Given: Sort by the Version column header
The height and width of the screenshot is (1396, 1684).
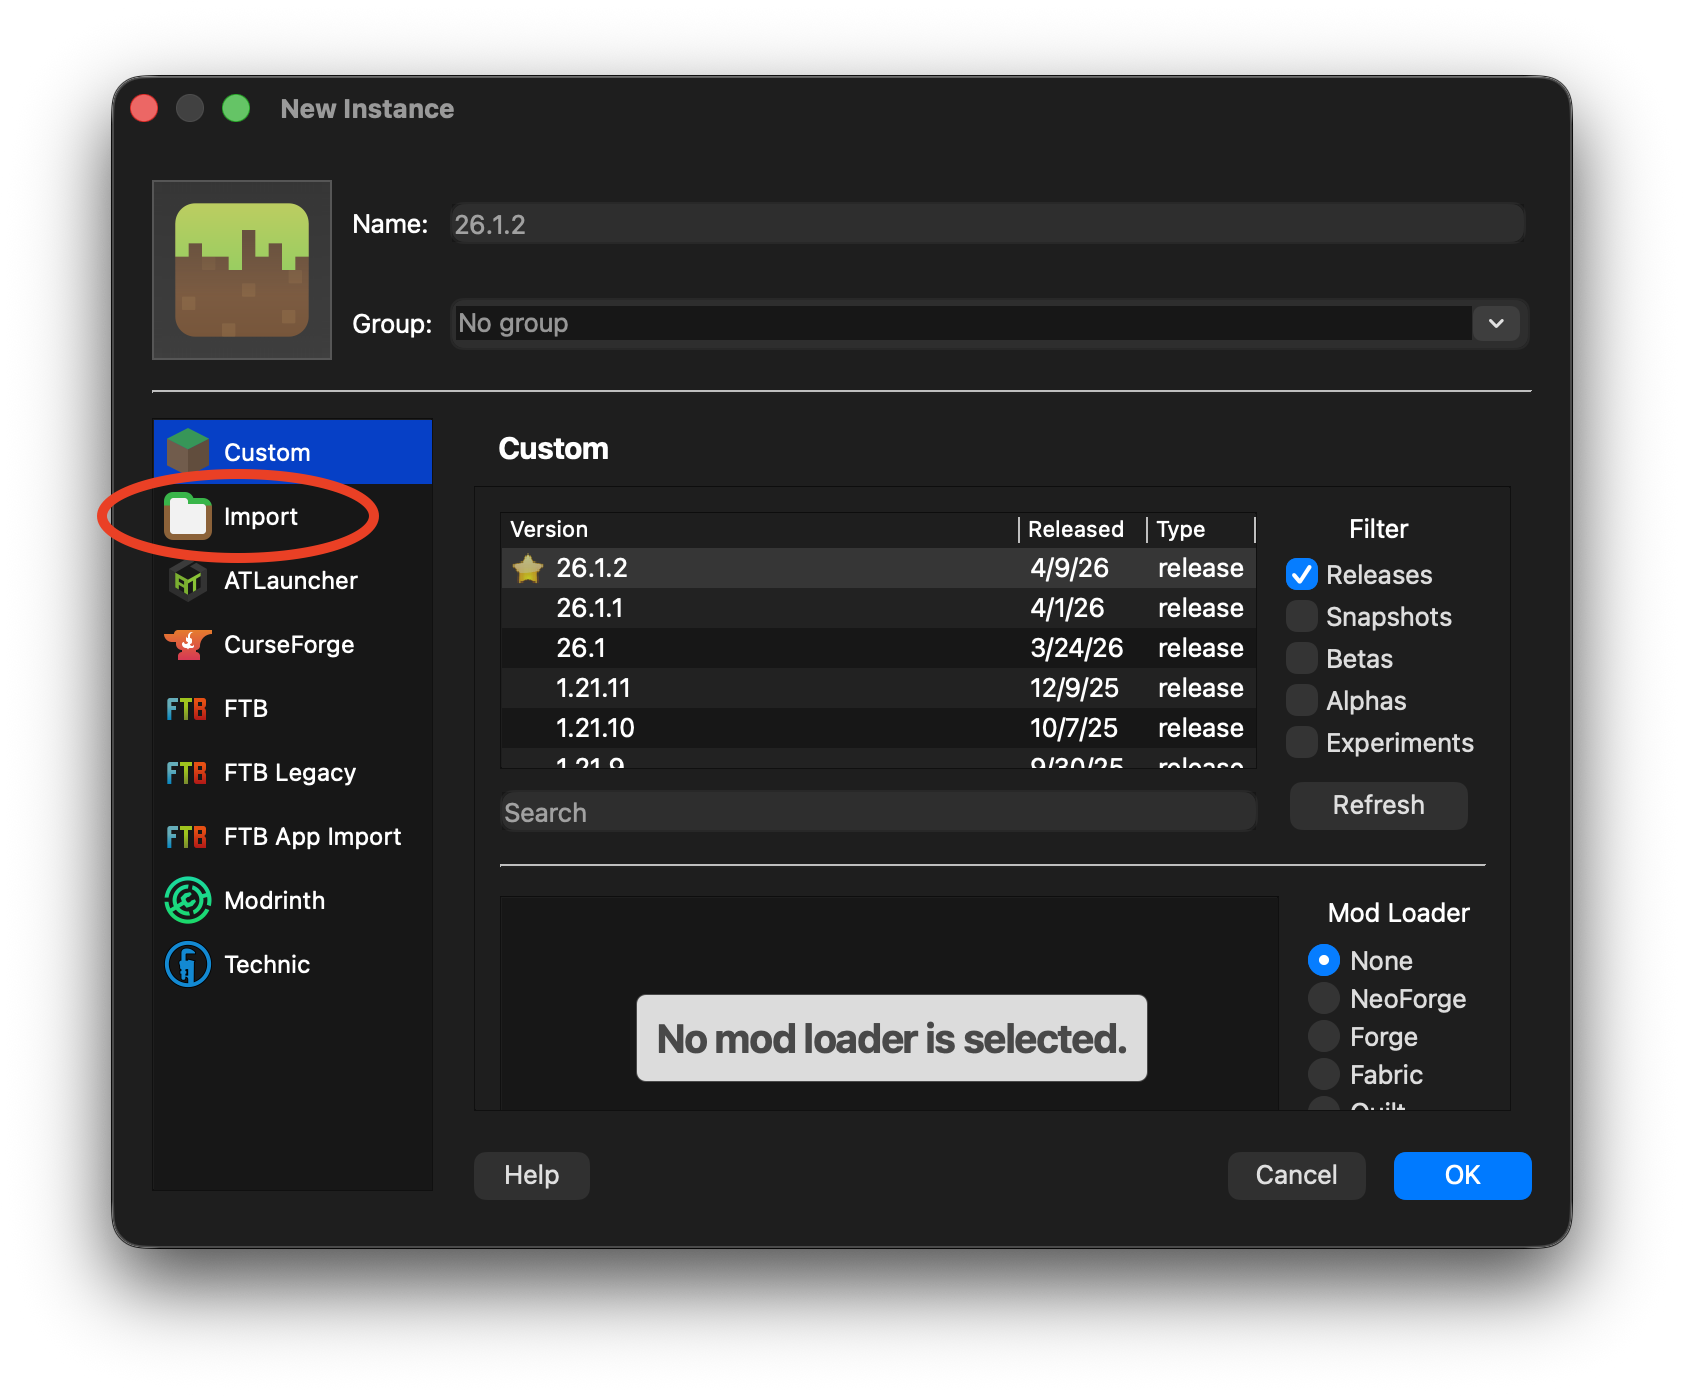Looking at the screenshot, I should 550,529.
